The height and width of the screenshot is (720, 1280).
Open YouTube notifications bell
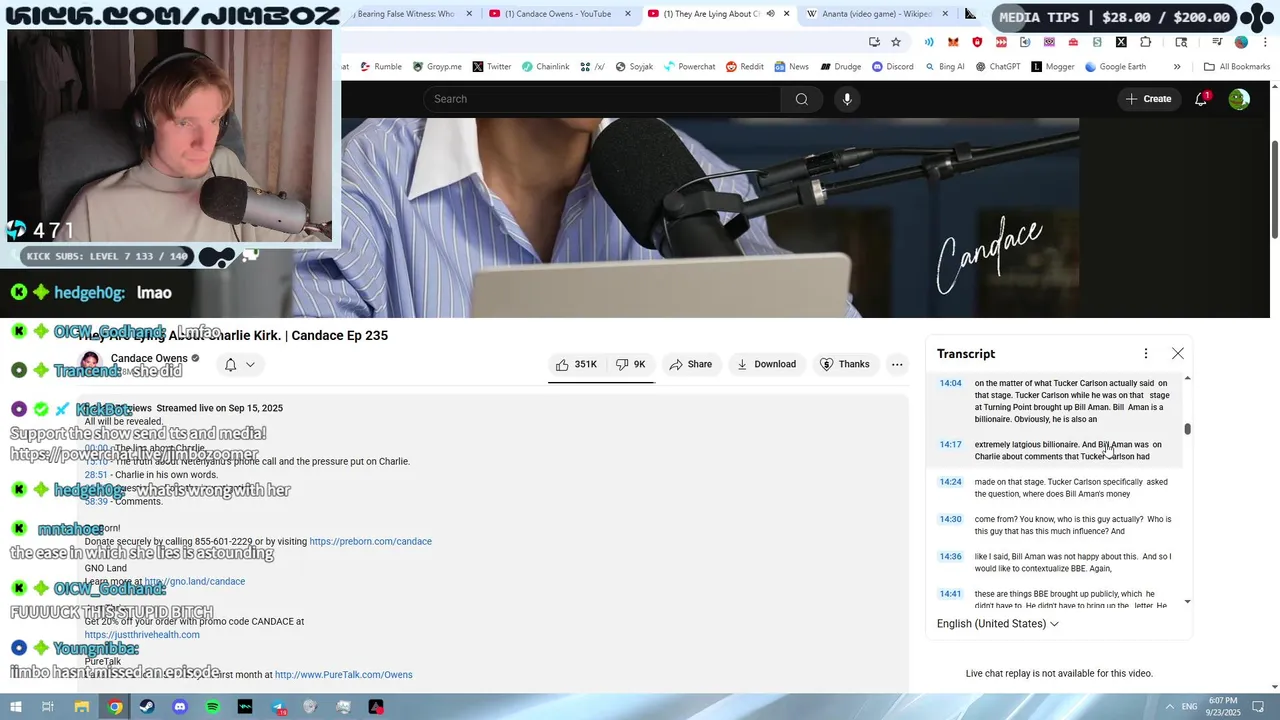1201,99
